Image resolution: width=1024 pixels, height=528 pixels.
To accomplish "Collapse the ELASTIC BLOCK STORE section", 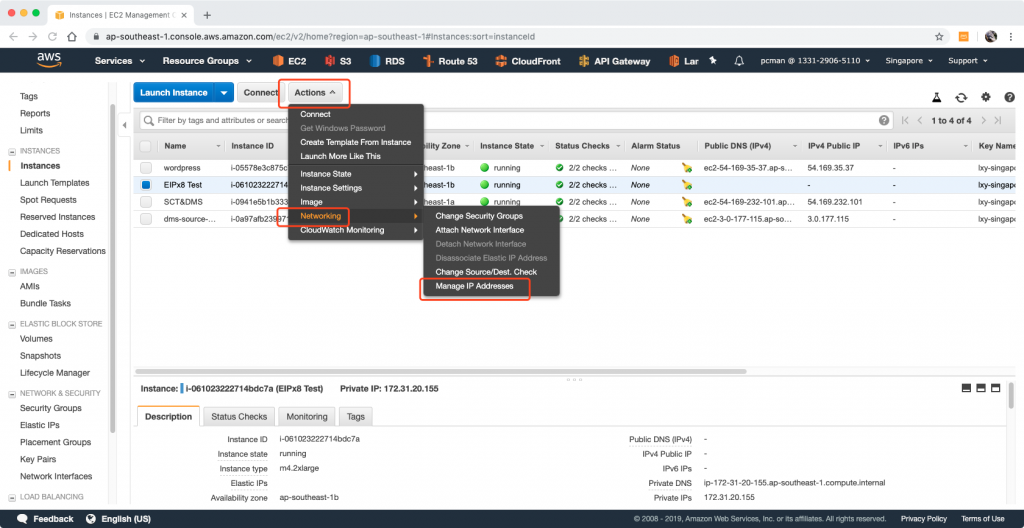I will 12,324.
